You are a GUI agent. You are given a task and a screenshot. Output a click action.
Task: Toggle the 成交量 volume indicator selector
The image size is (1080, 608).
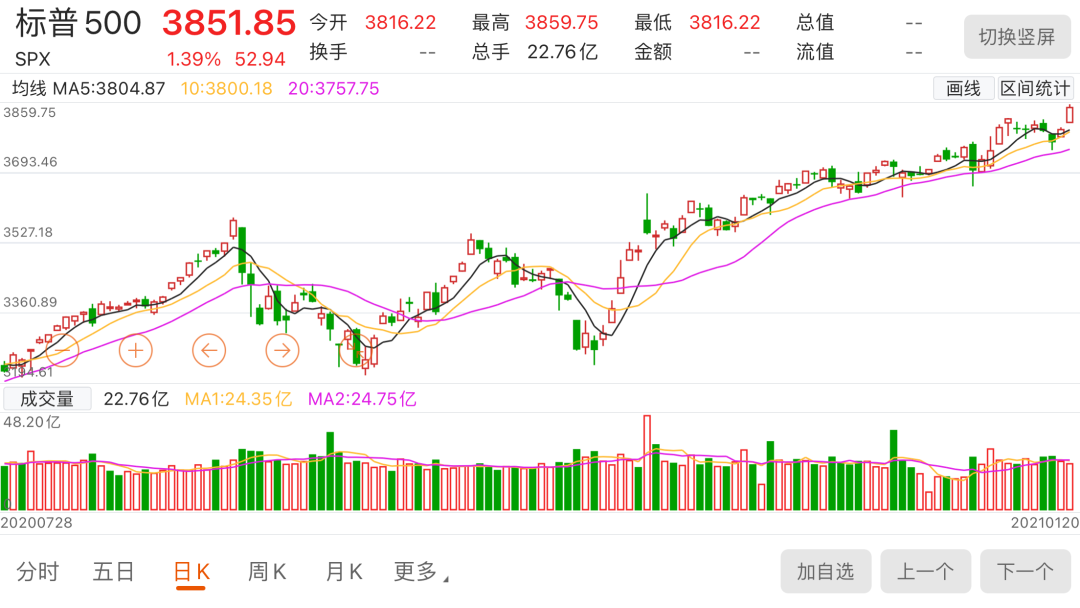pos(47,399)
